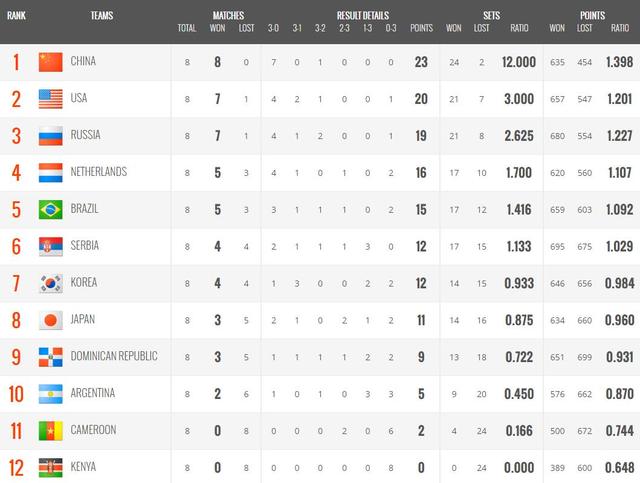Click the Argentina flag icon
Viewport: 640px width, 483px height.
point(50,393)
